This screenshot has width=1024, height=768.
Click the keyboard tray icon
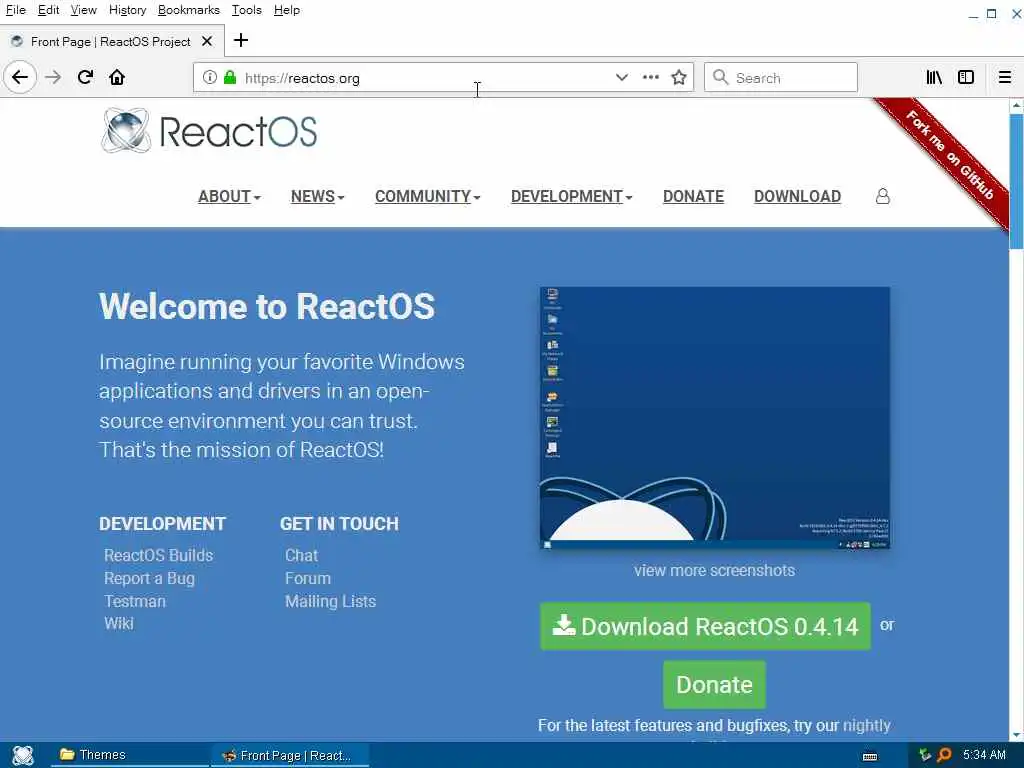click(870, 756)
